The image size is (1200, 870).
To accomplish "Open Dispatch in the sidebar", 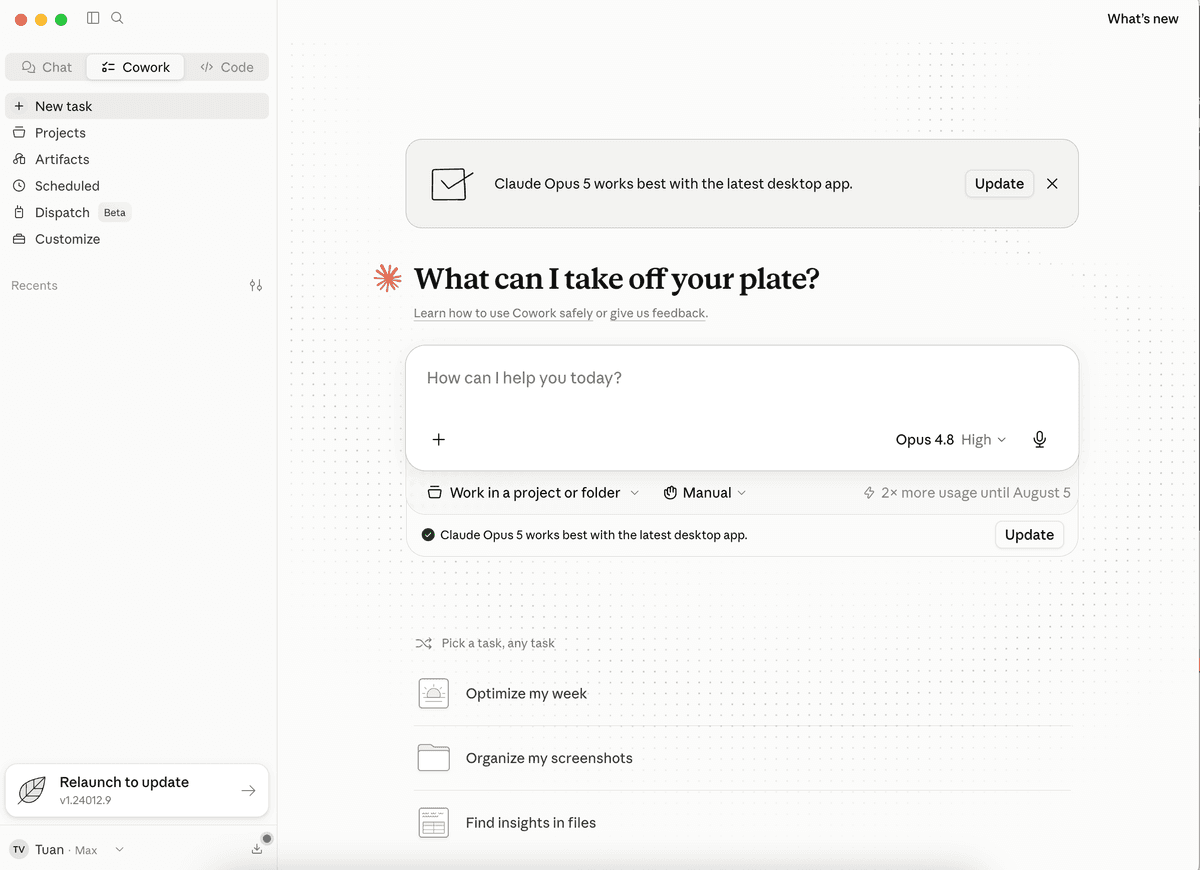I will (x=137, y=212).
